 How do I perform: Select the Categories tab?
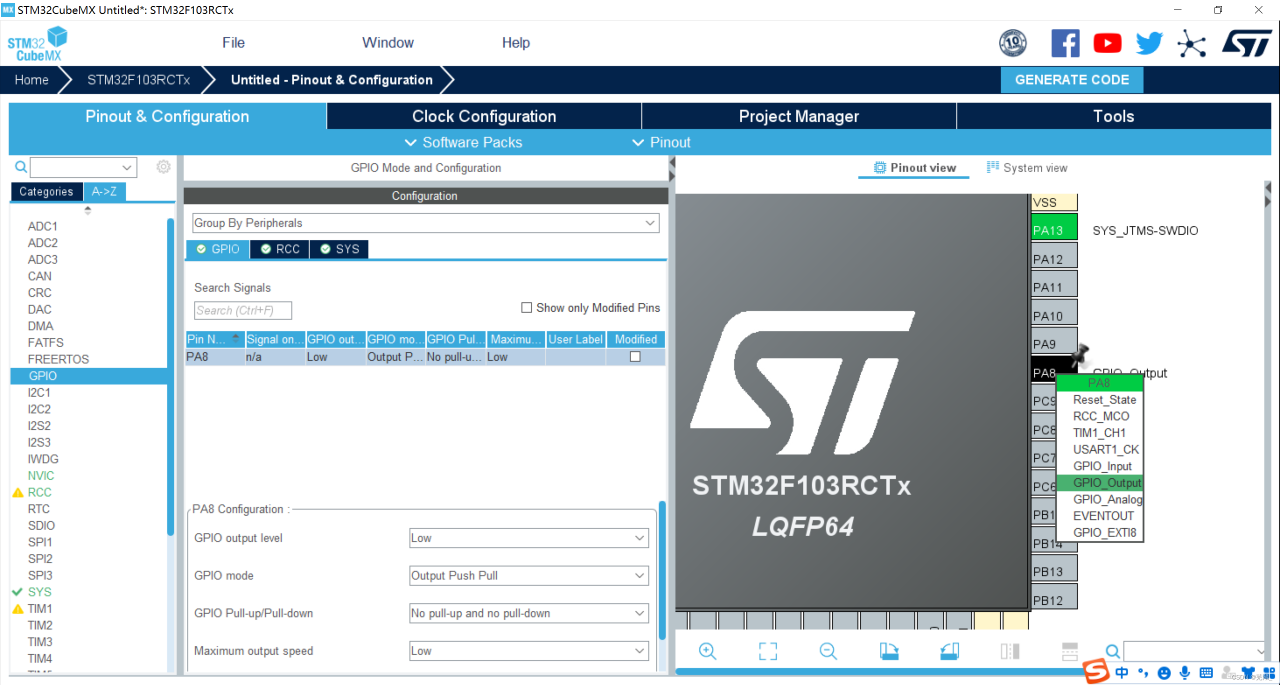(x=46, y=191)
